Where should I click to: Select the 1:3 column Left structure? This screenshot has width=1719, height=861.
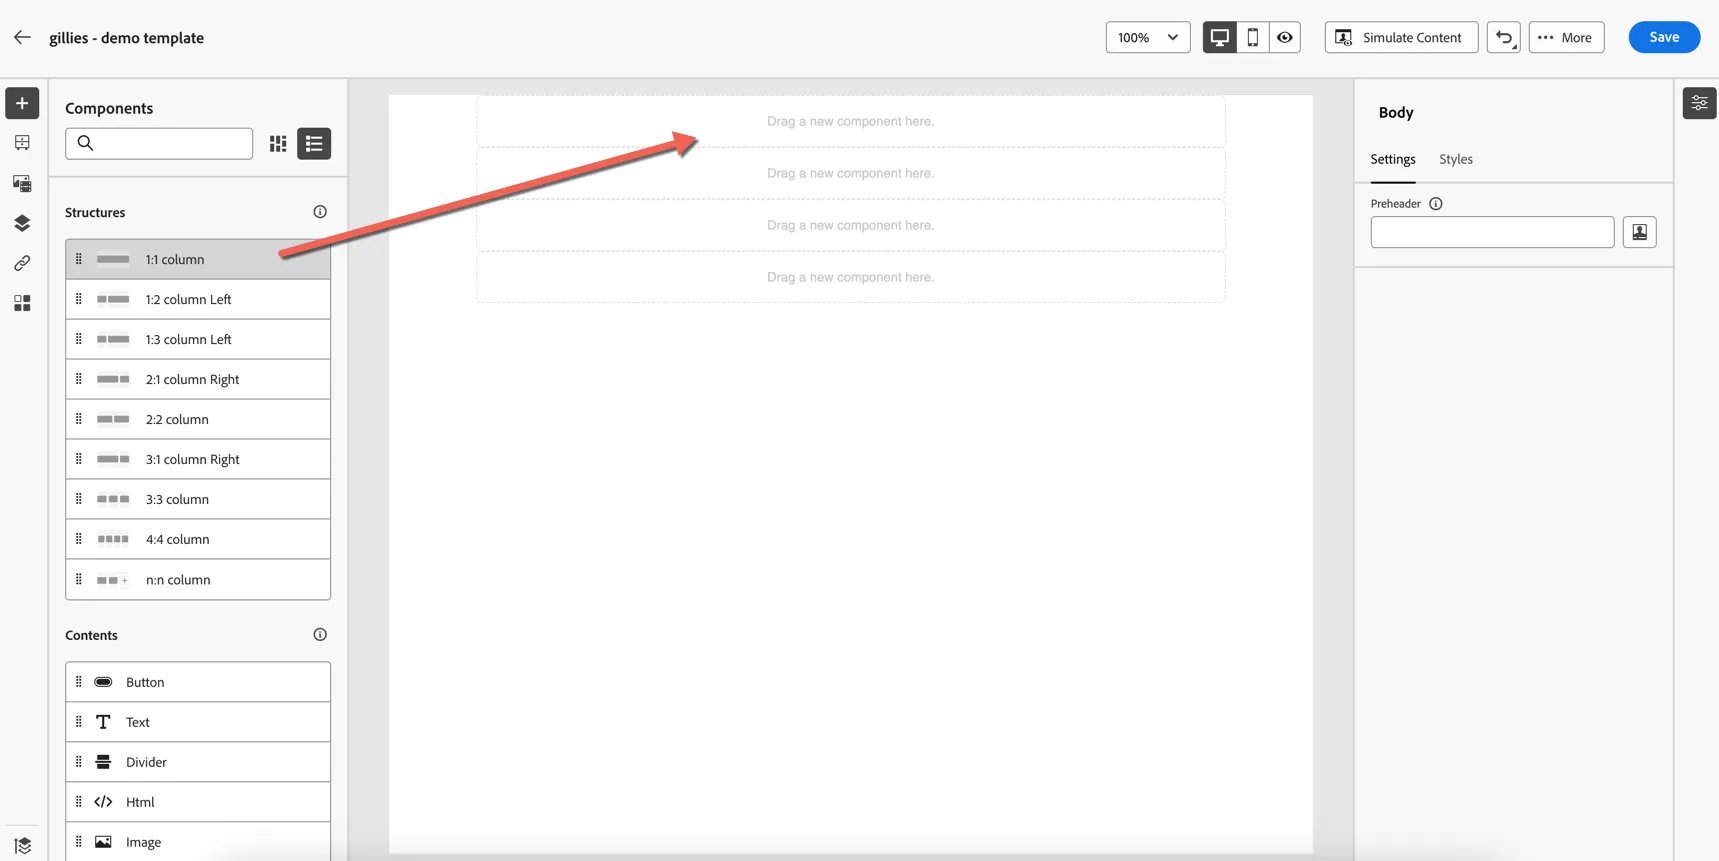(198, 339)
